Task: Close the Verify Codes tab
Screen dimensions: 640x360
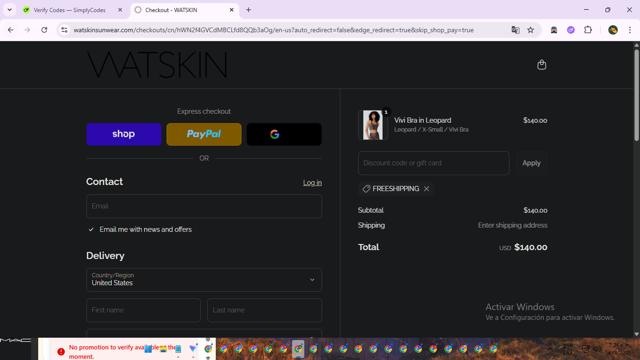Action: point(120,10)
